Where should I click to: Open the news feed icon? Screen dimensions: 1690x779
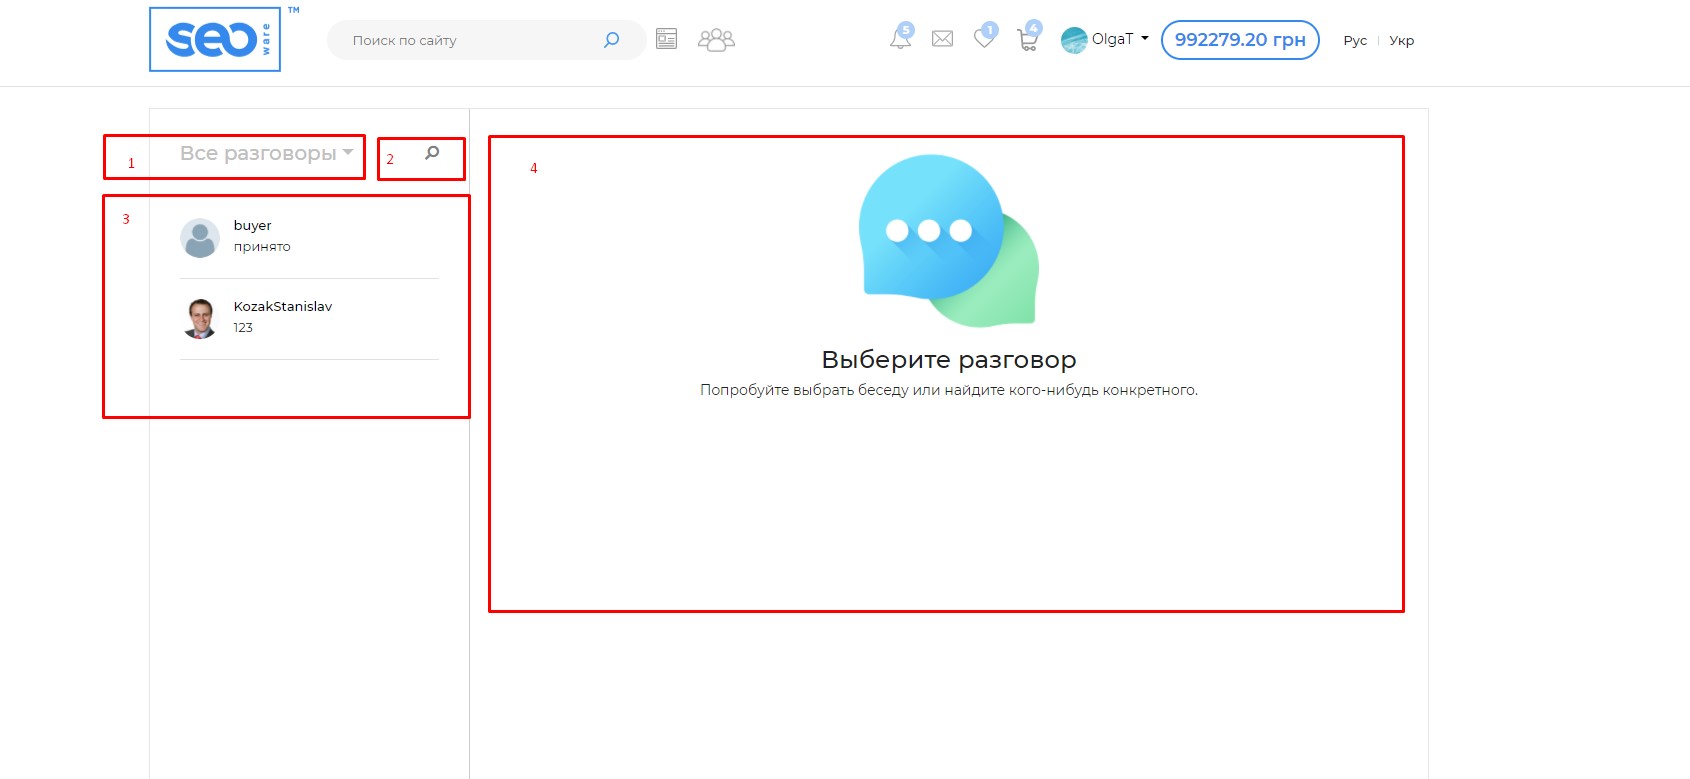click(666, 39)
